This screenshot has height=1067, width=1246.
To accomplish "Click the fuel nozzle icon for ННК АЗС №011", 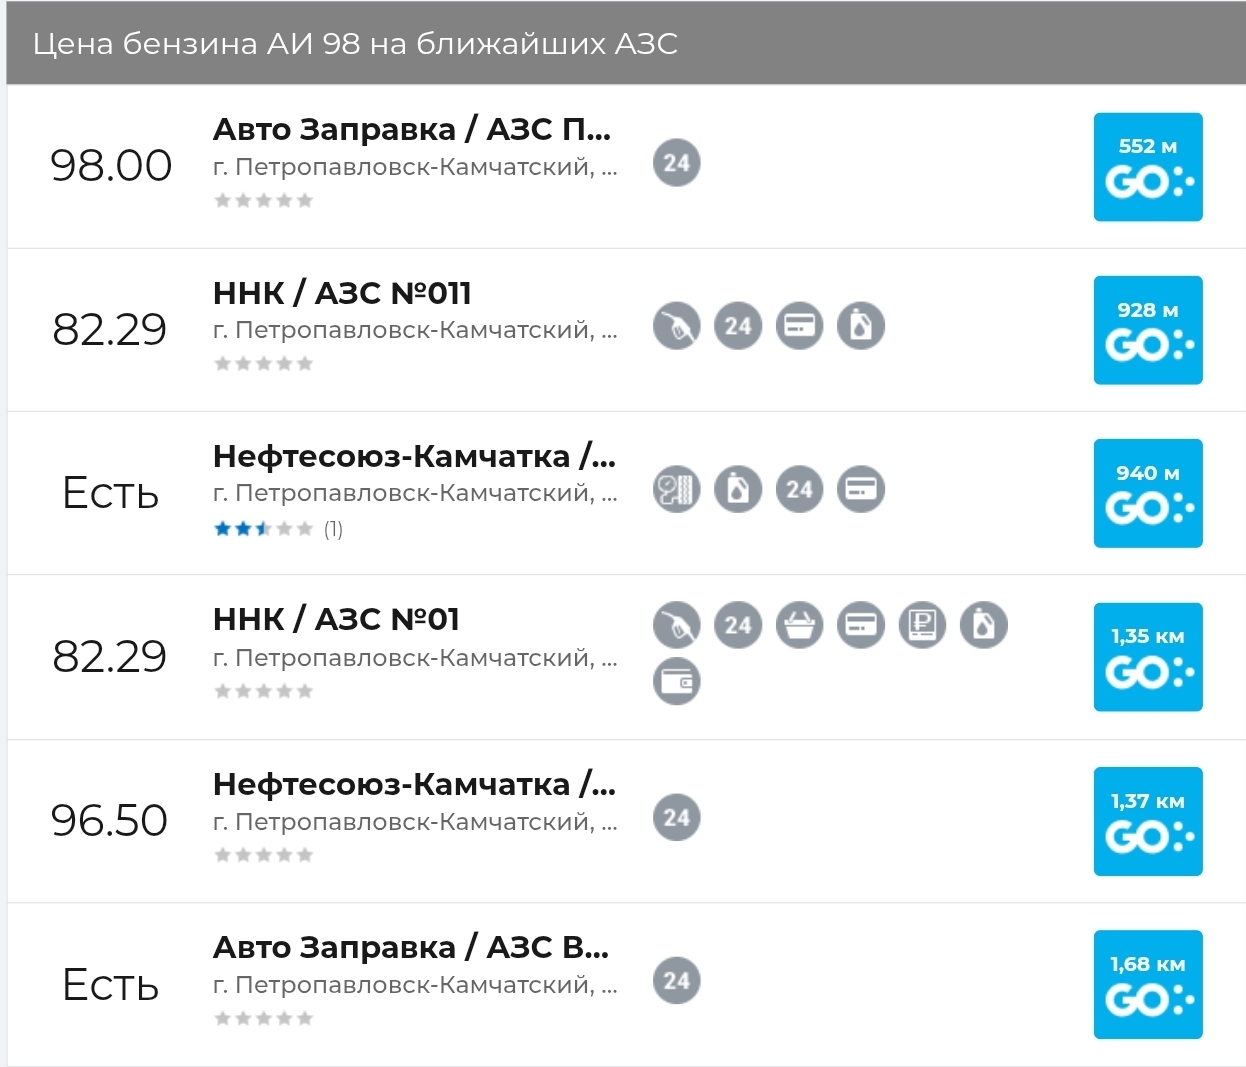I will pyautogui.click(x=677, y=326).
